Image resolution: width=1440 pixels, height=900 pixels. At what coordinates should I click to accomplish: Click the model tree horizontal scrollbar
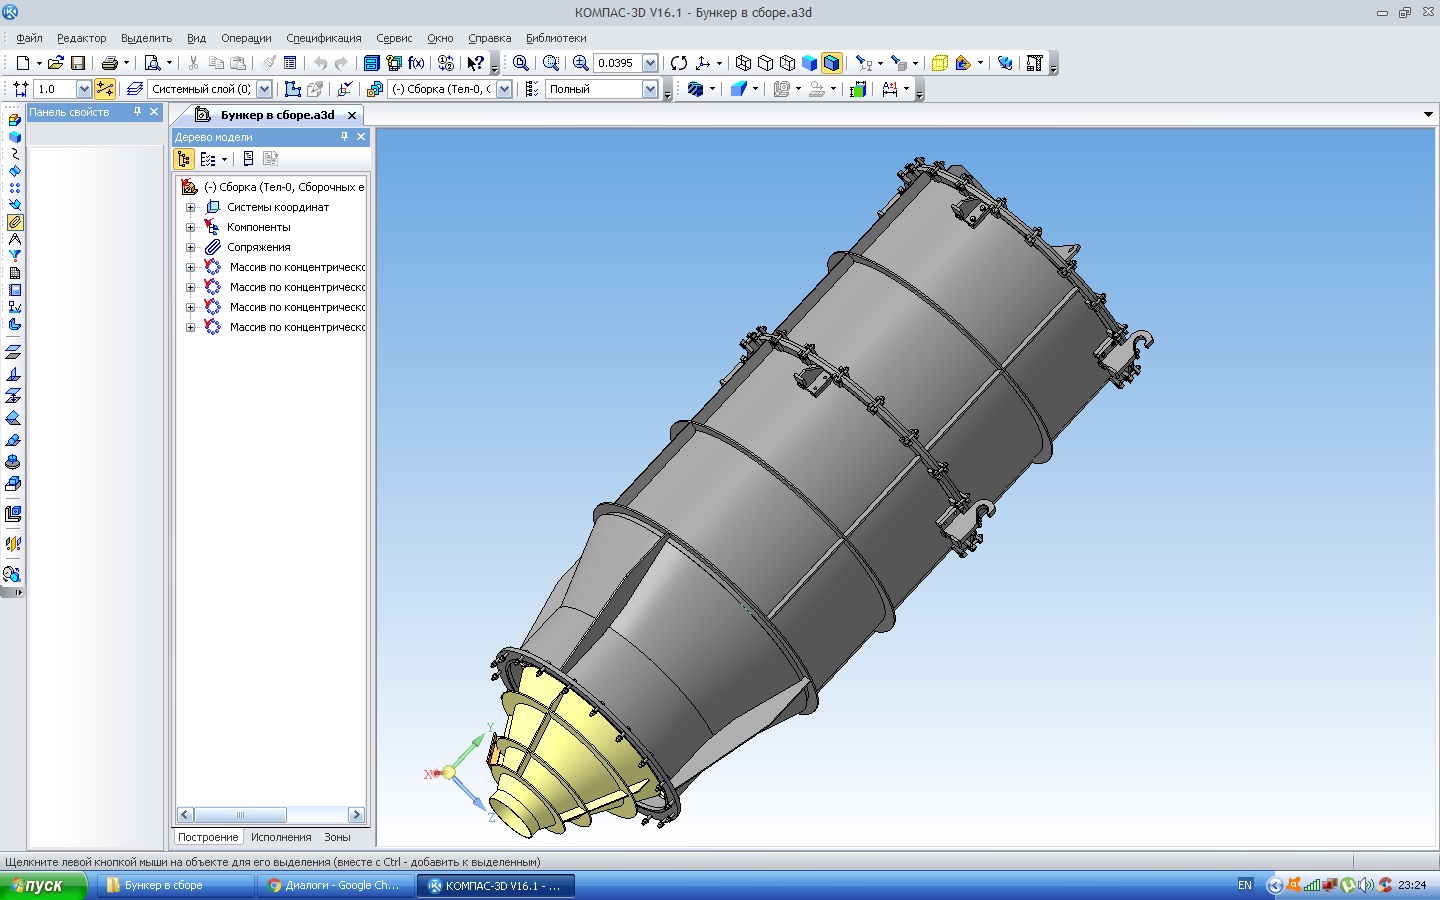(240, 815)
